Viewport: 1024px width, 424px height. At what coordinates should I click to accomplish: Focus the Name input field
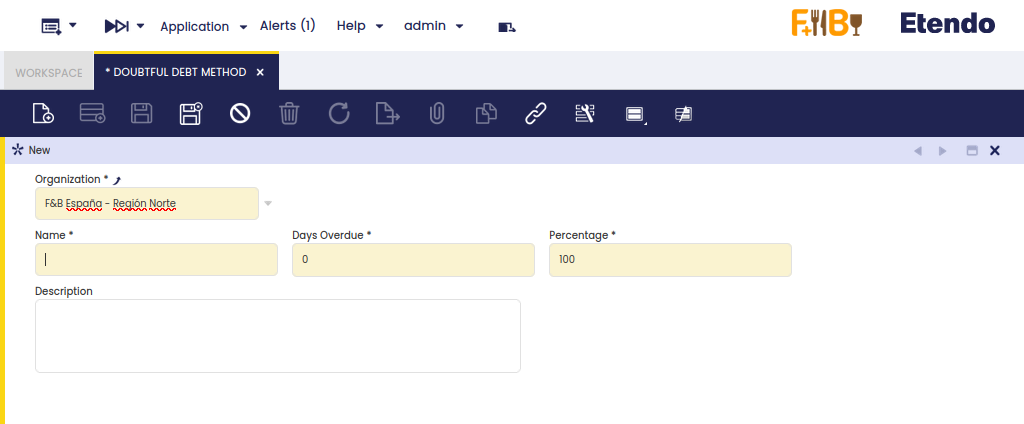point(156,259)
